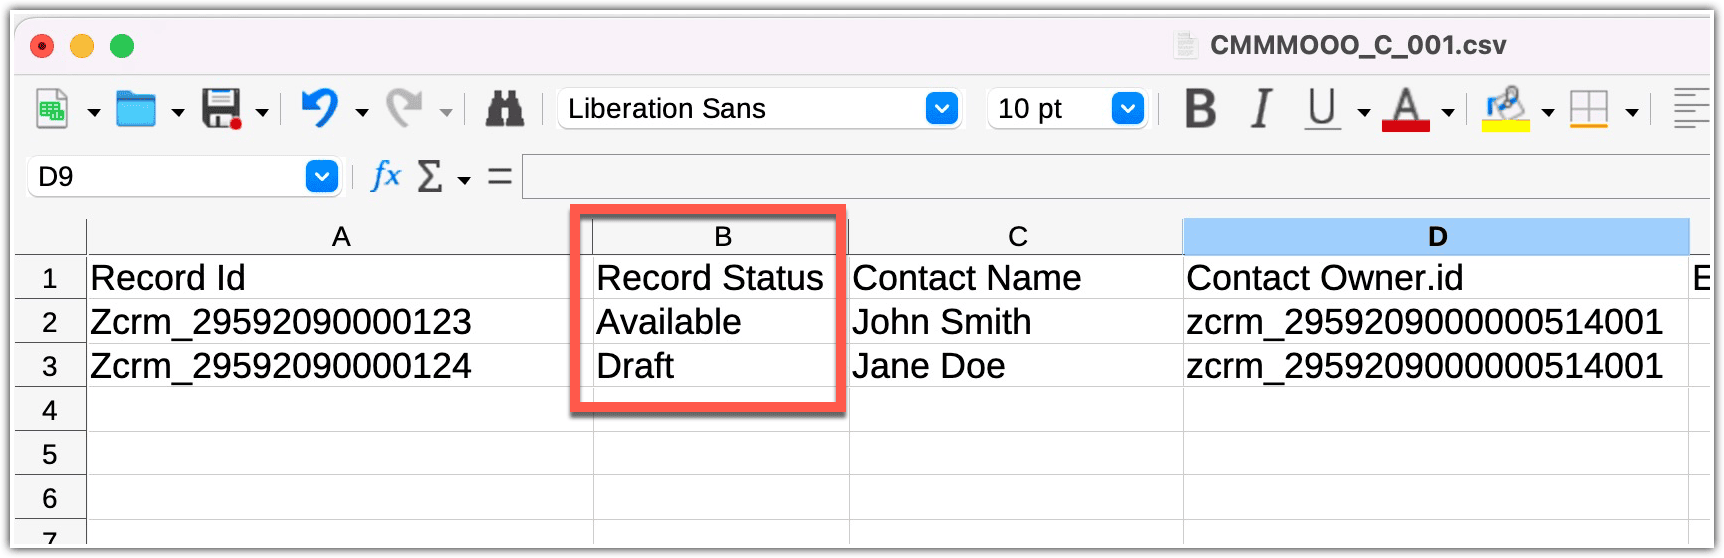
Task: Click the red font color button
Action: click(x=1405, y=109)
